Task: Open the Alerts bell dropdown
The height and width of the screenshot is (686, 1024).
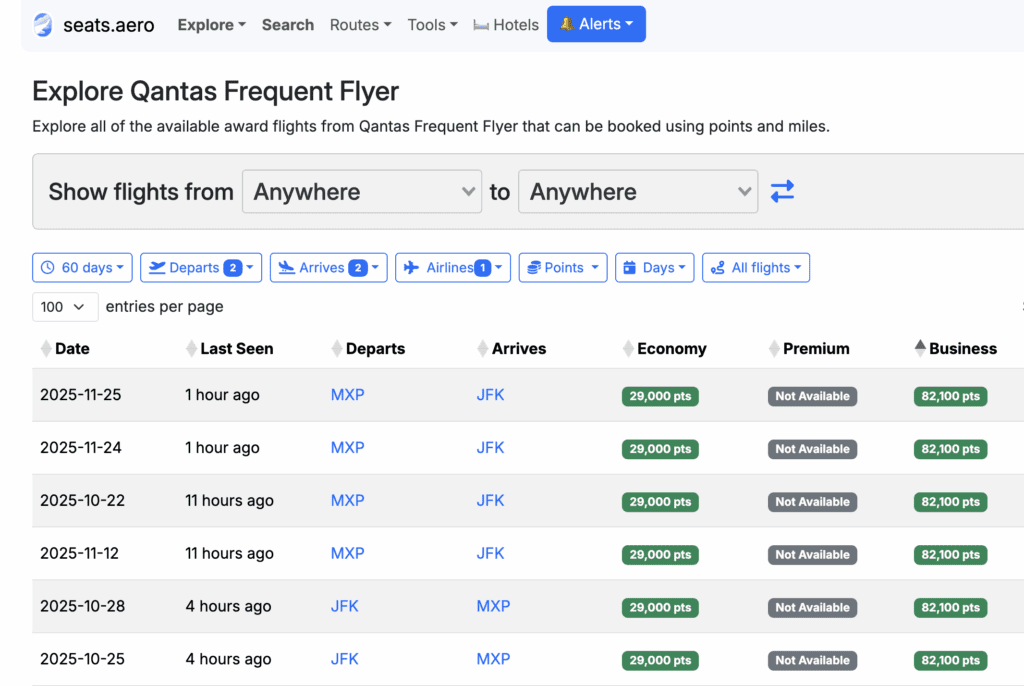Action: (596, 25)
